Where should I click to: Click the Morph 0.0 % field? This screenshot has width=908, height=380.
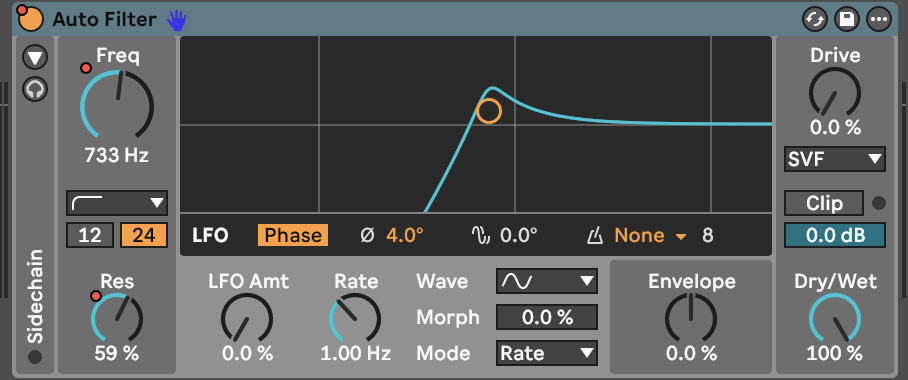(547, 317)
